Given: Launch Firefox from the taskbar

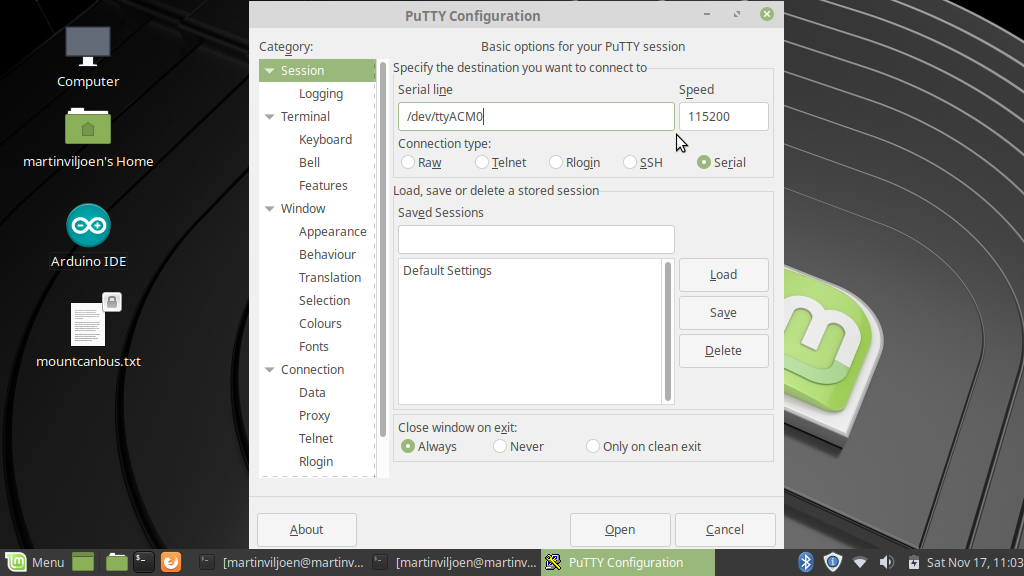Looking at the screenshot, I should point(170,562).
